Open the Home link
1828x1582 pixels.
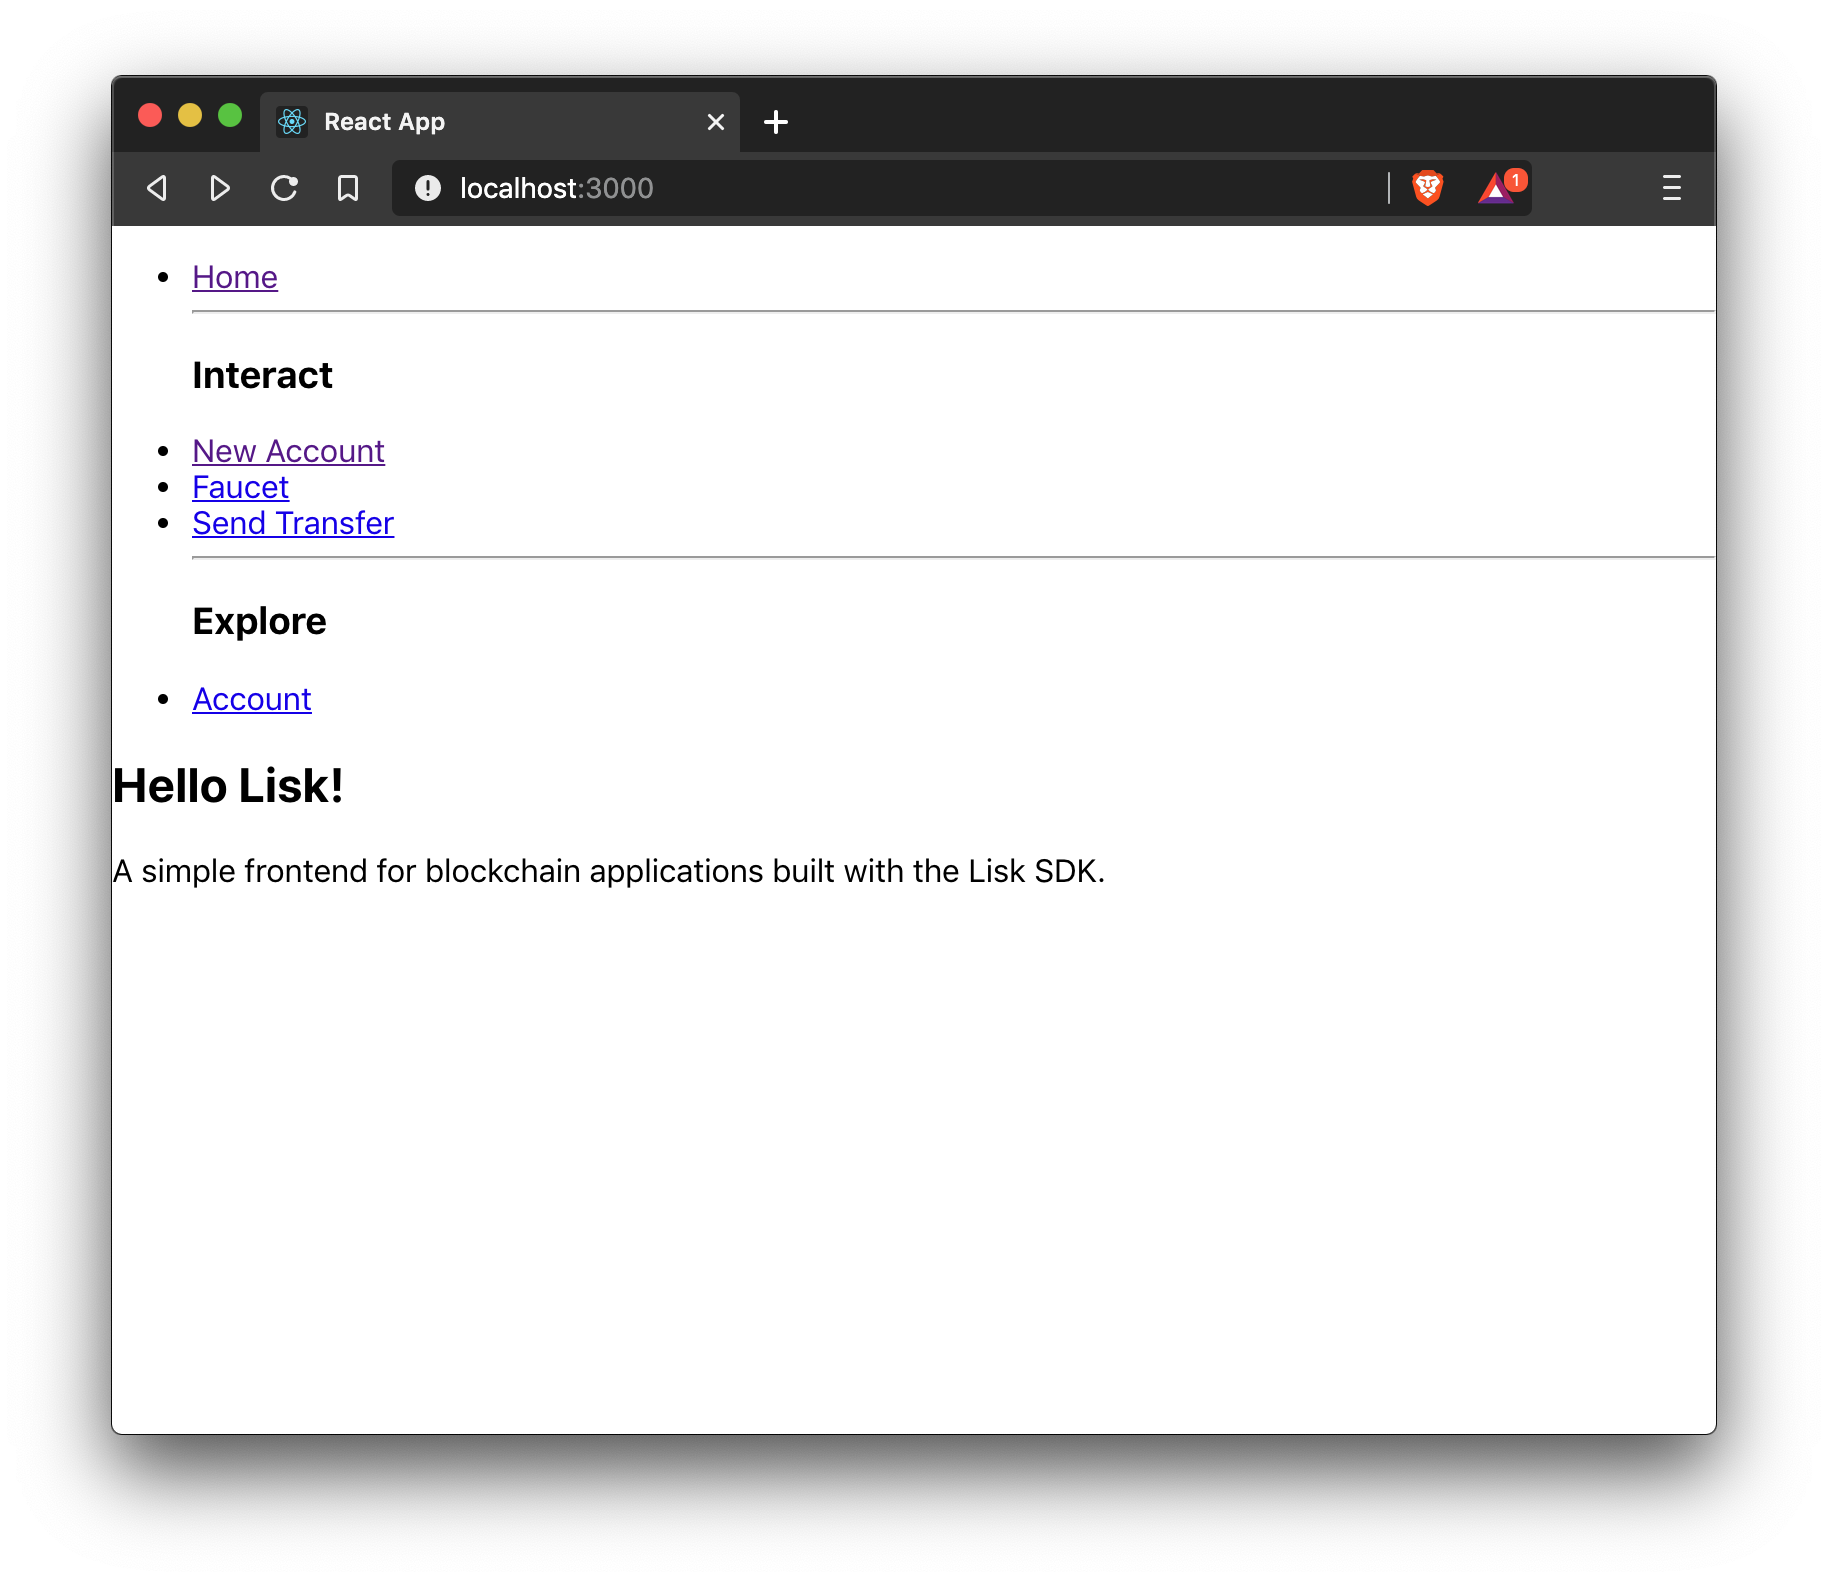tap(235, 277)
